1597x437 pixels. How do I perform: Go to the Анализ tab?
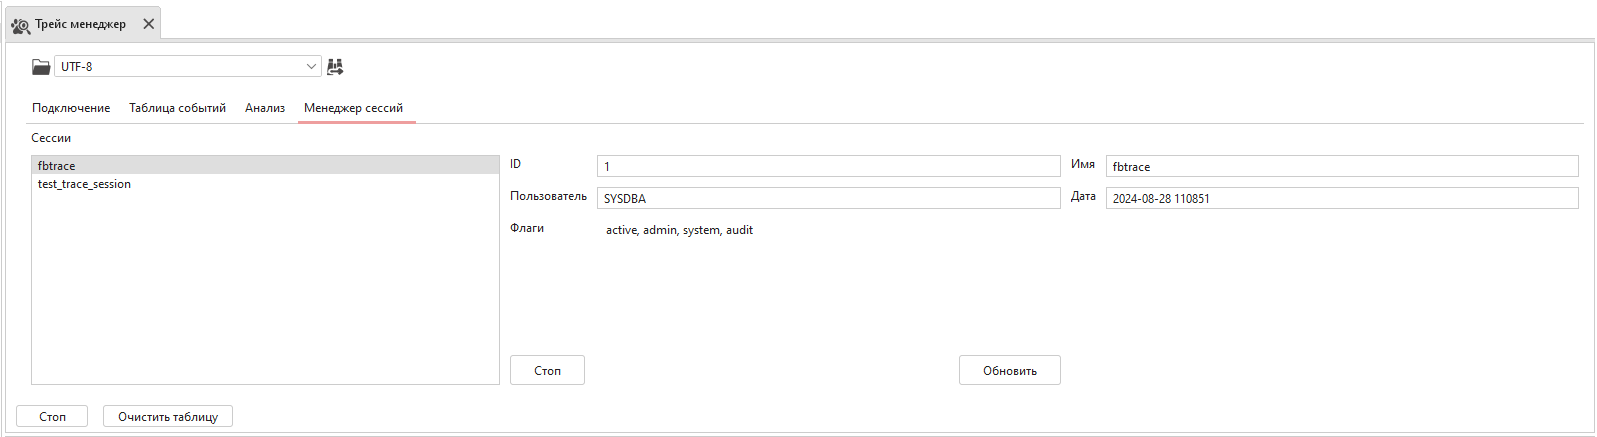coord(265,108)
